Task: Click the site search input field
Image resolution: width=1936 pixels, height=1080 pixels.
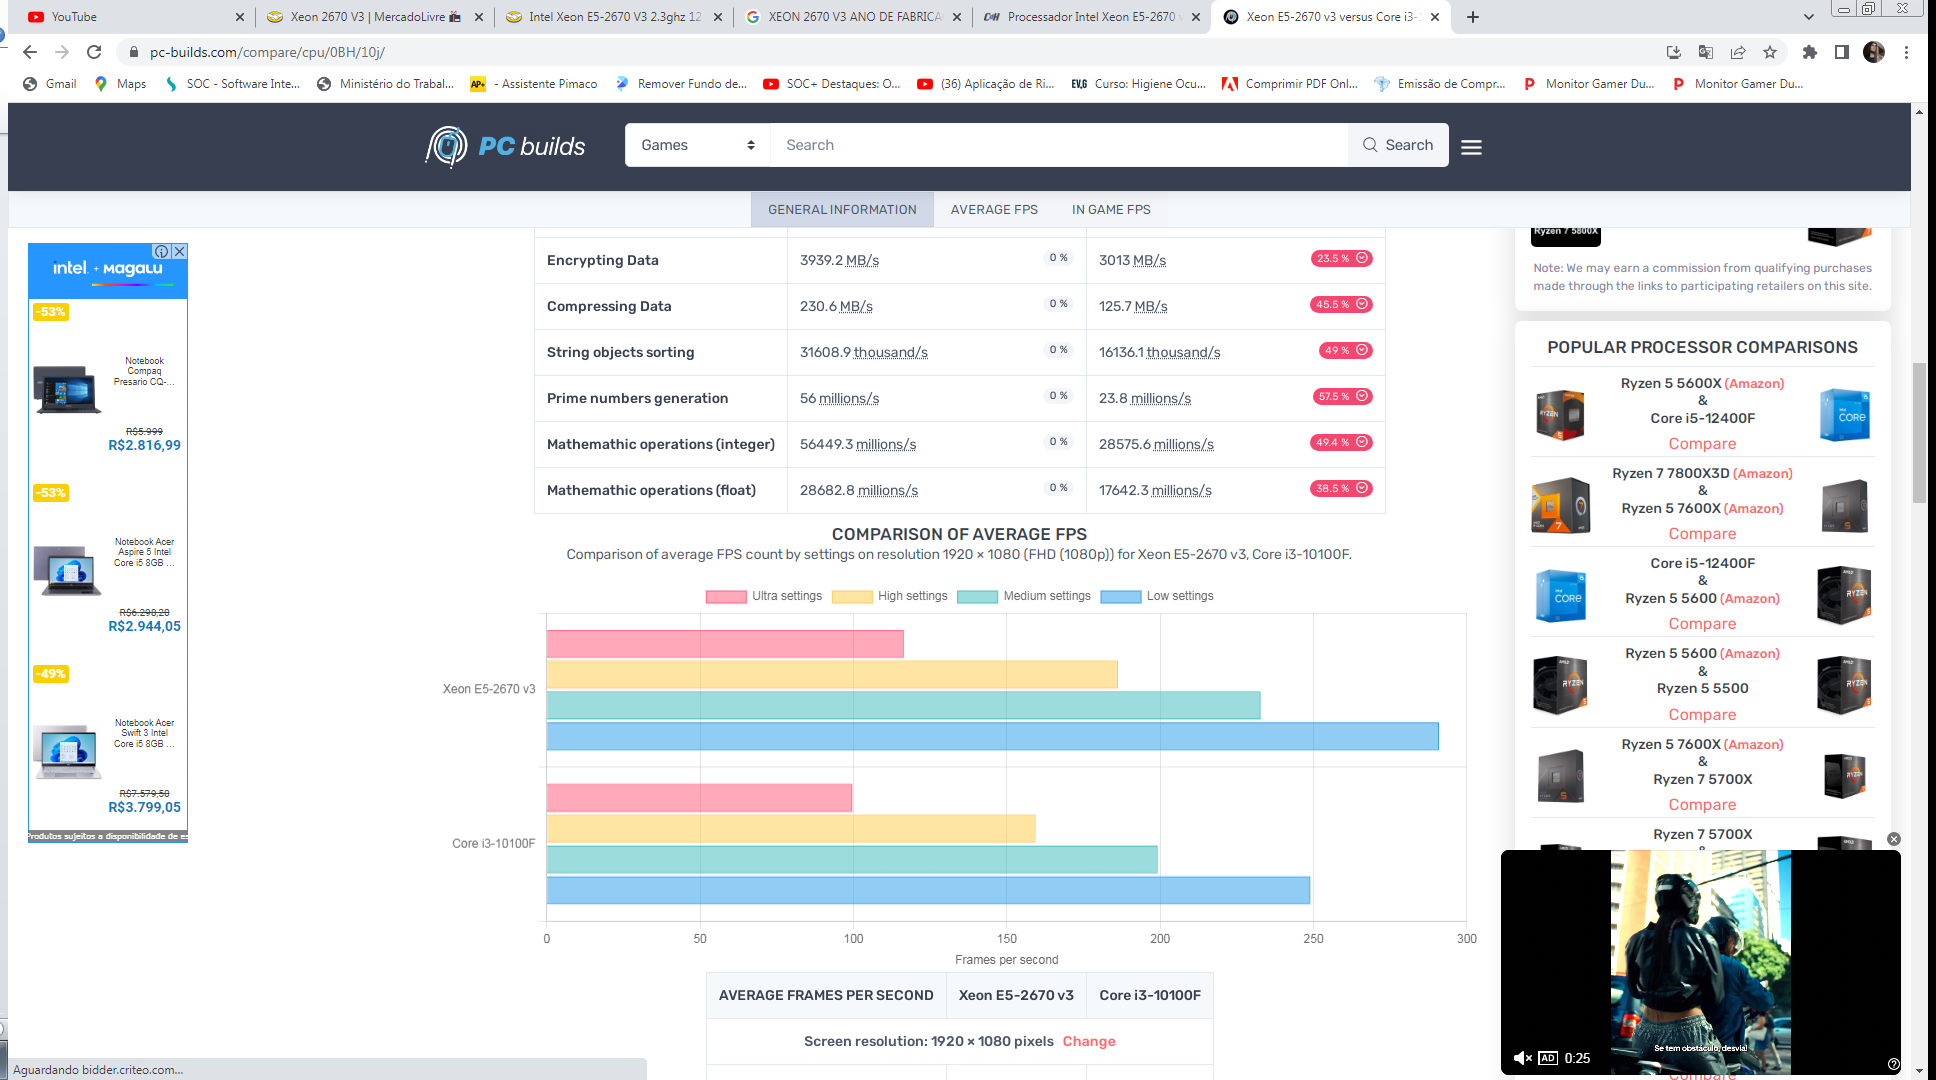Action: coord(1059,145)
